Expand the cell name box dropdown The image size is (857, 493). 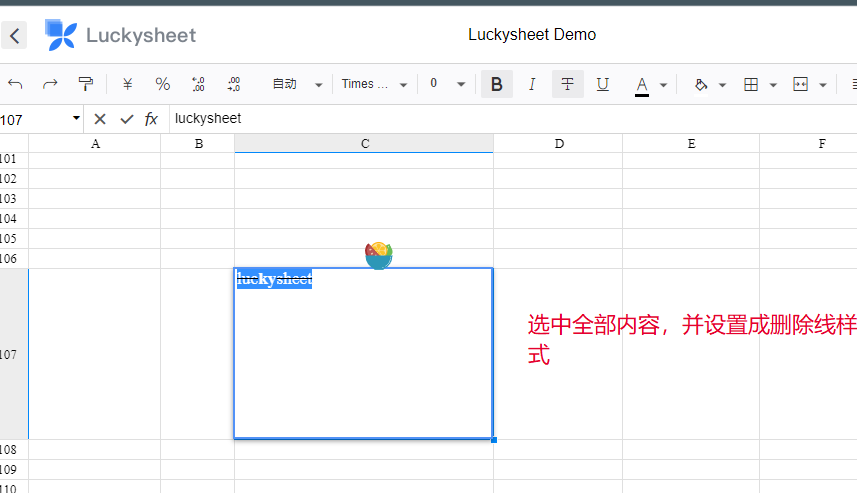pyautogui.click(x=76, y=118)
